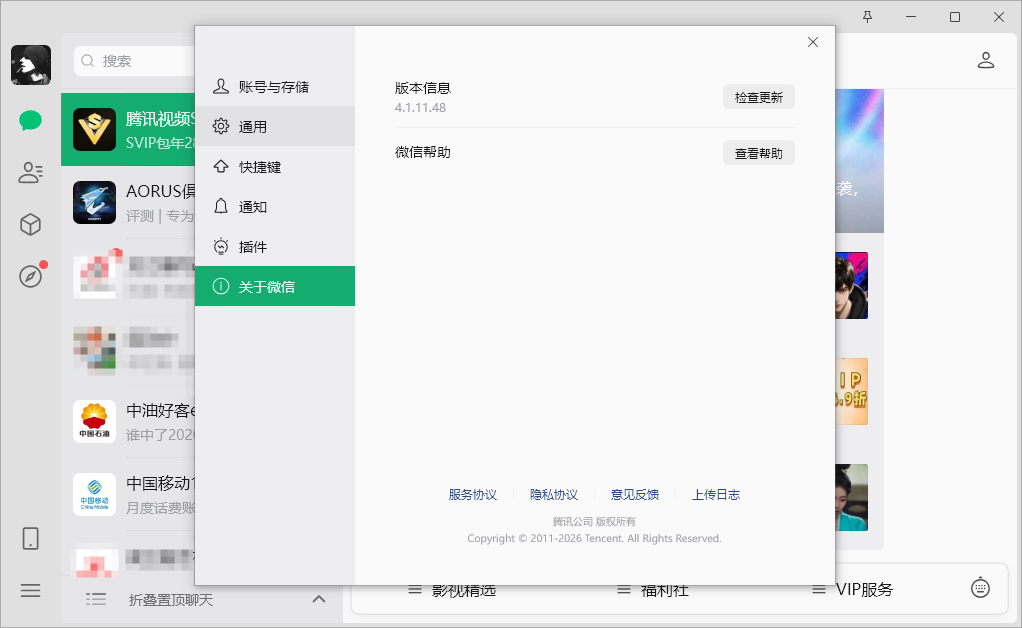
Task: Click the keyboard toggle icon near VIP服务
Action: (980, 588)
